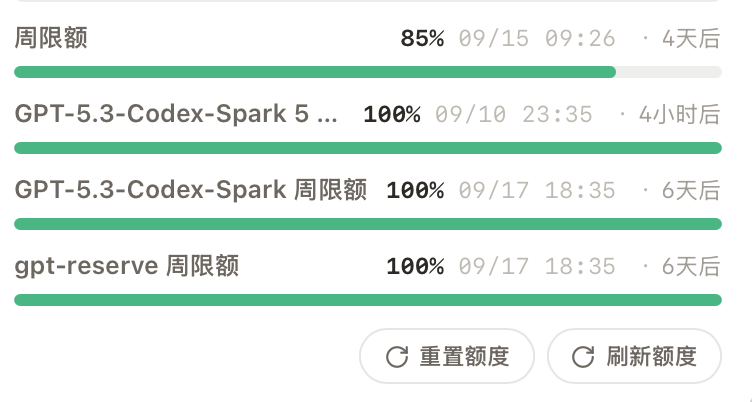Click the 100% value beside gpt-reserve
Viewport: 752px width, 402px height.
[x=415, y=267]
